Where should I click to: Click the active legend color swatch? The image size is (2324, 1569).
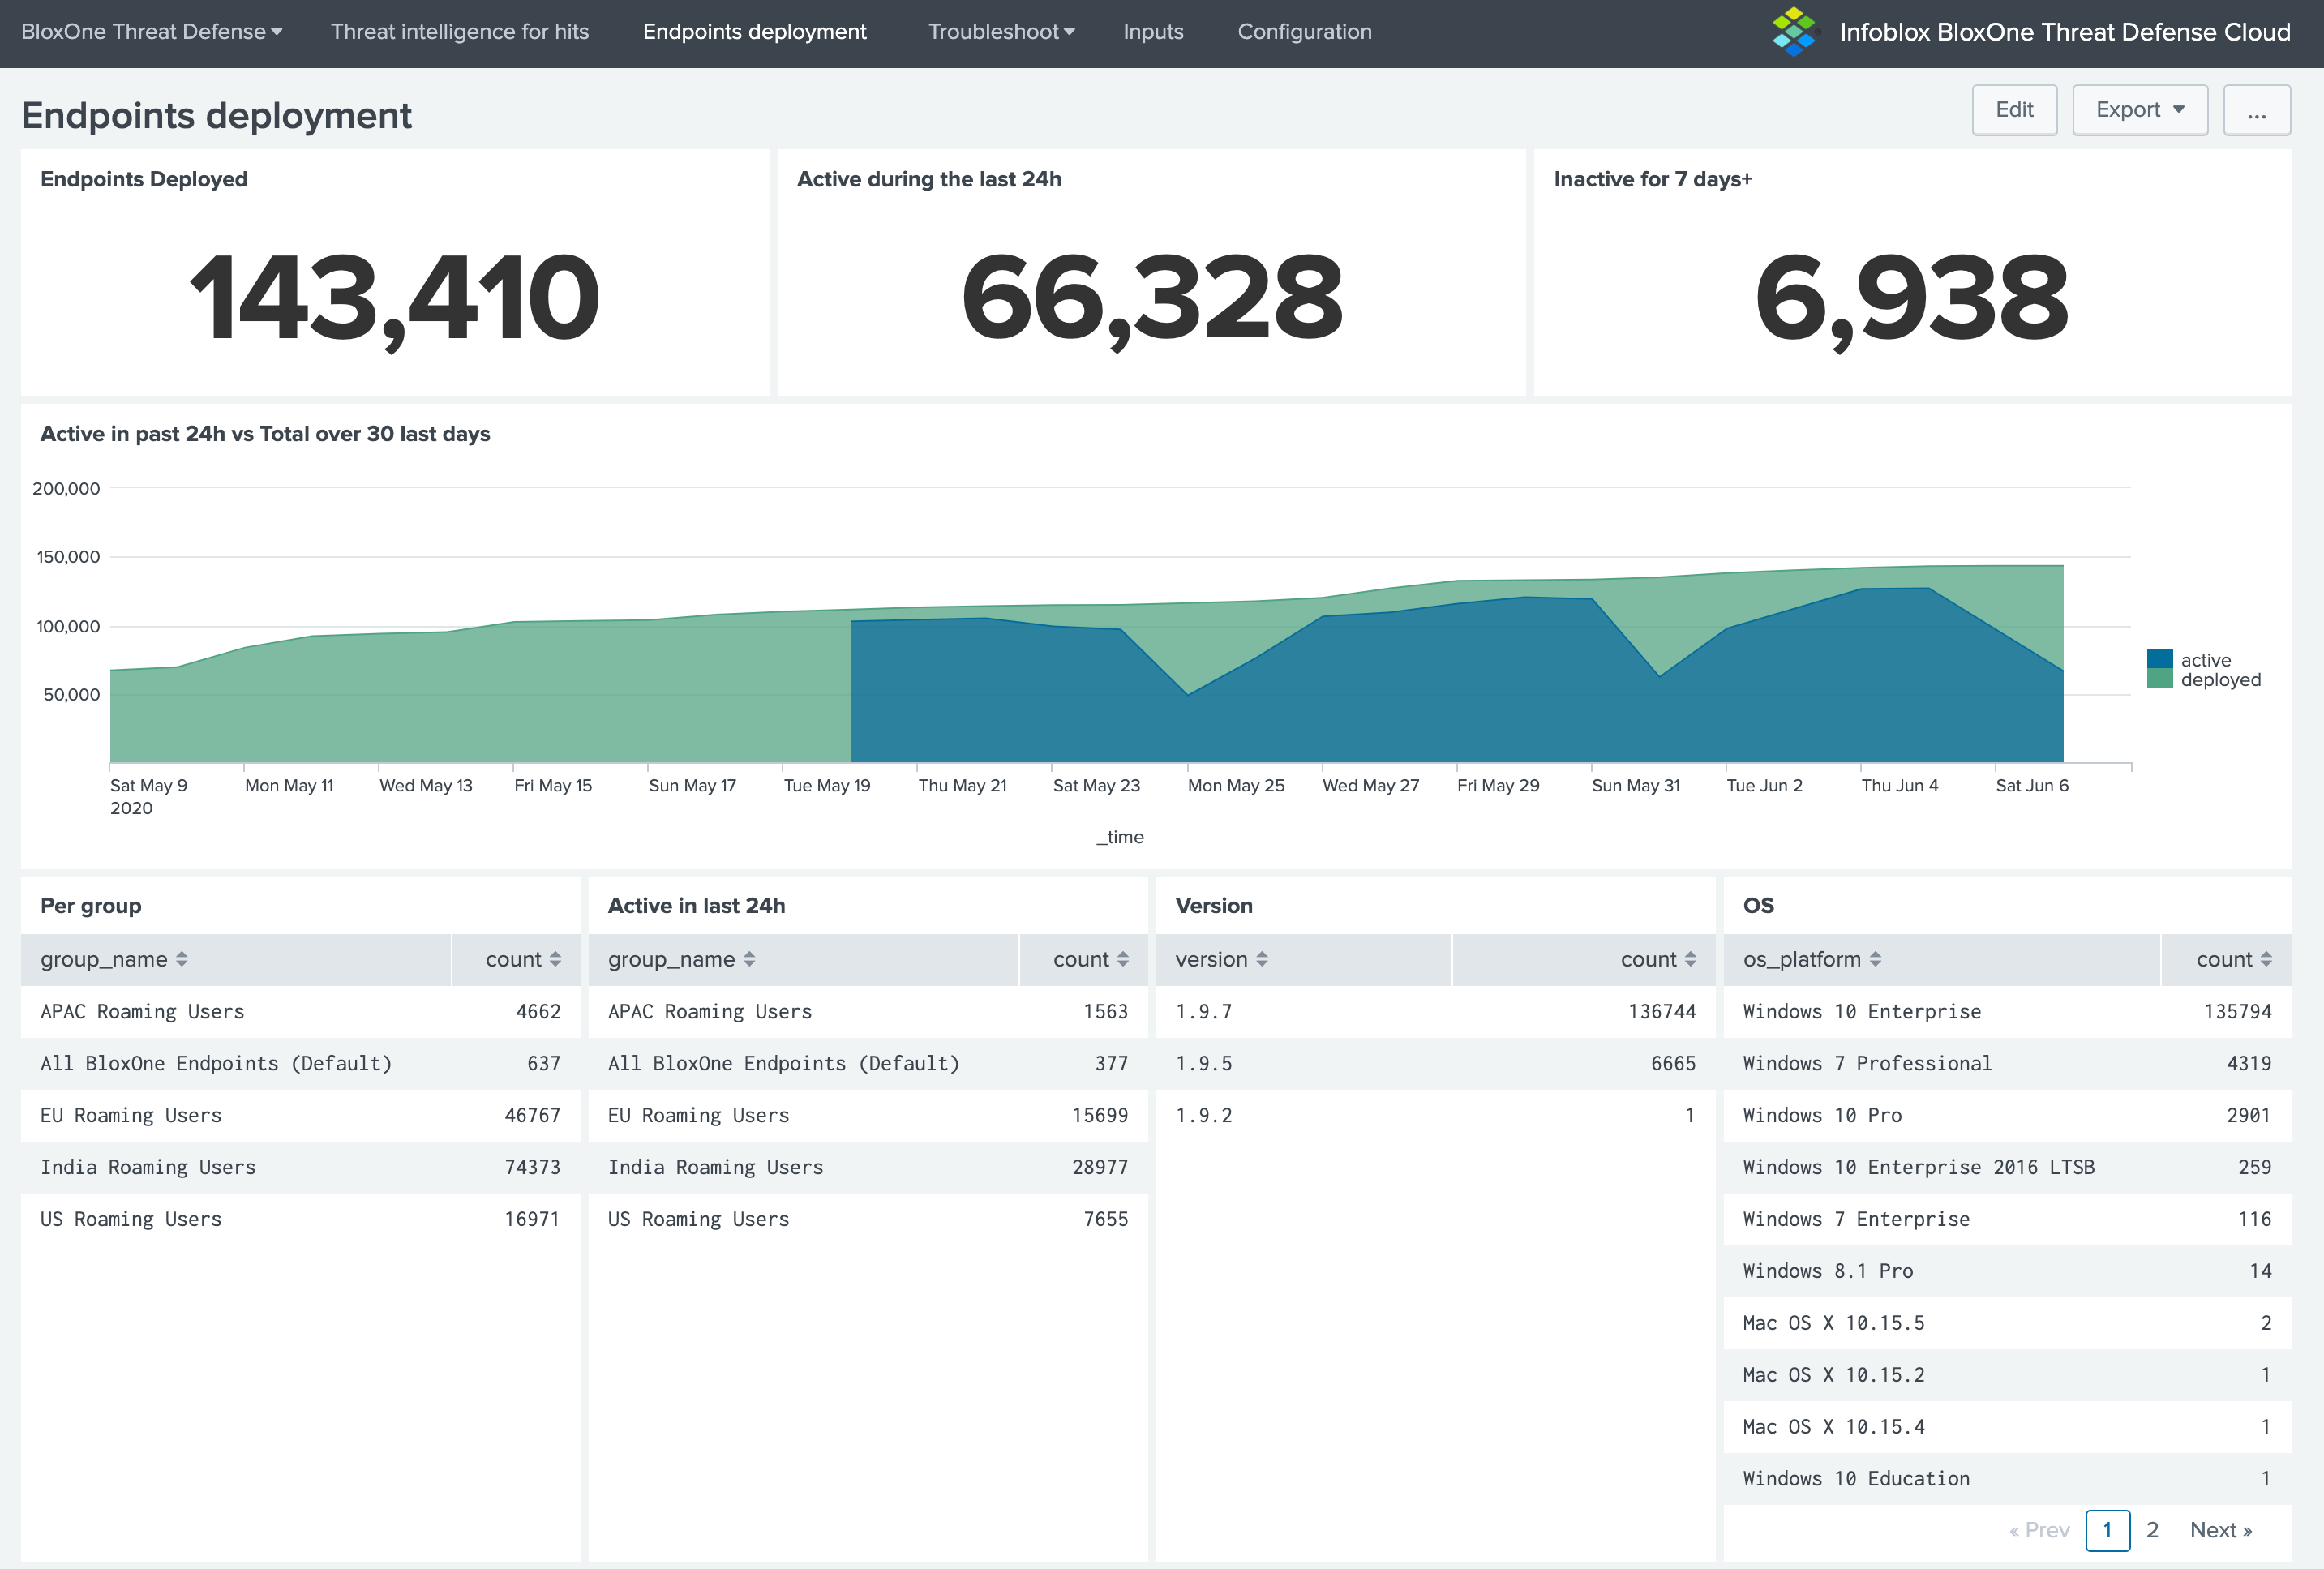click(2160, 659)
